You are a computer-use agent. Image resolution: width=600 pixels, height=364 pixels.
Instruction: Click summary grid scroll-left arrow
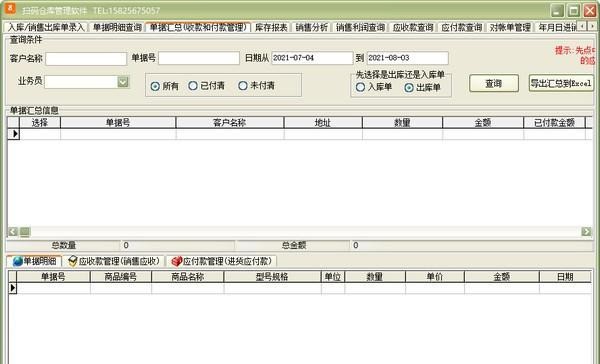tap(13, 232)
